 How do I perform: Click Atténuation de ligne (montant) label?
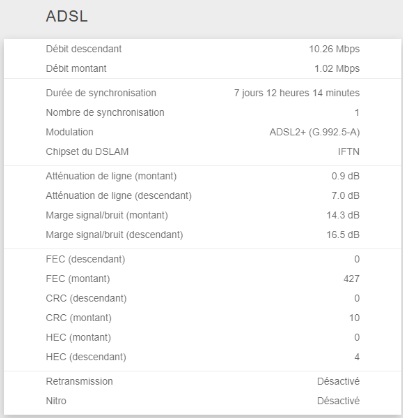click(x=111, y=176)
